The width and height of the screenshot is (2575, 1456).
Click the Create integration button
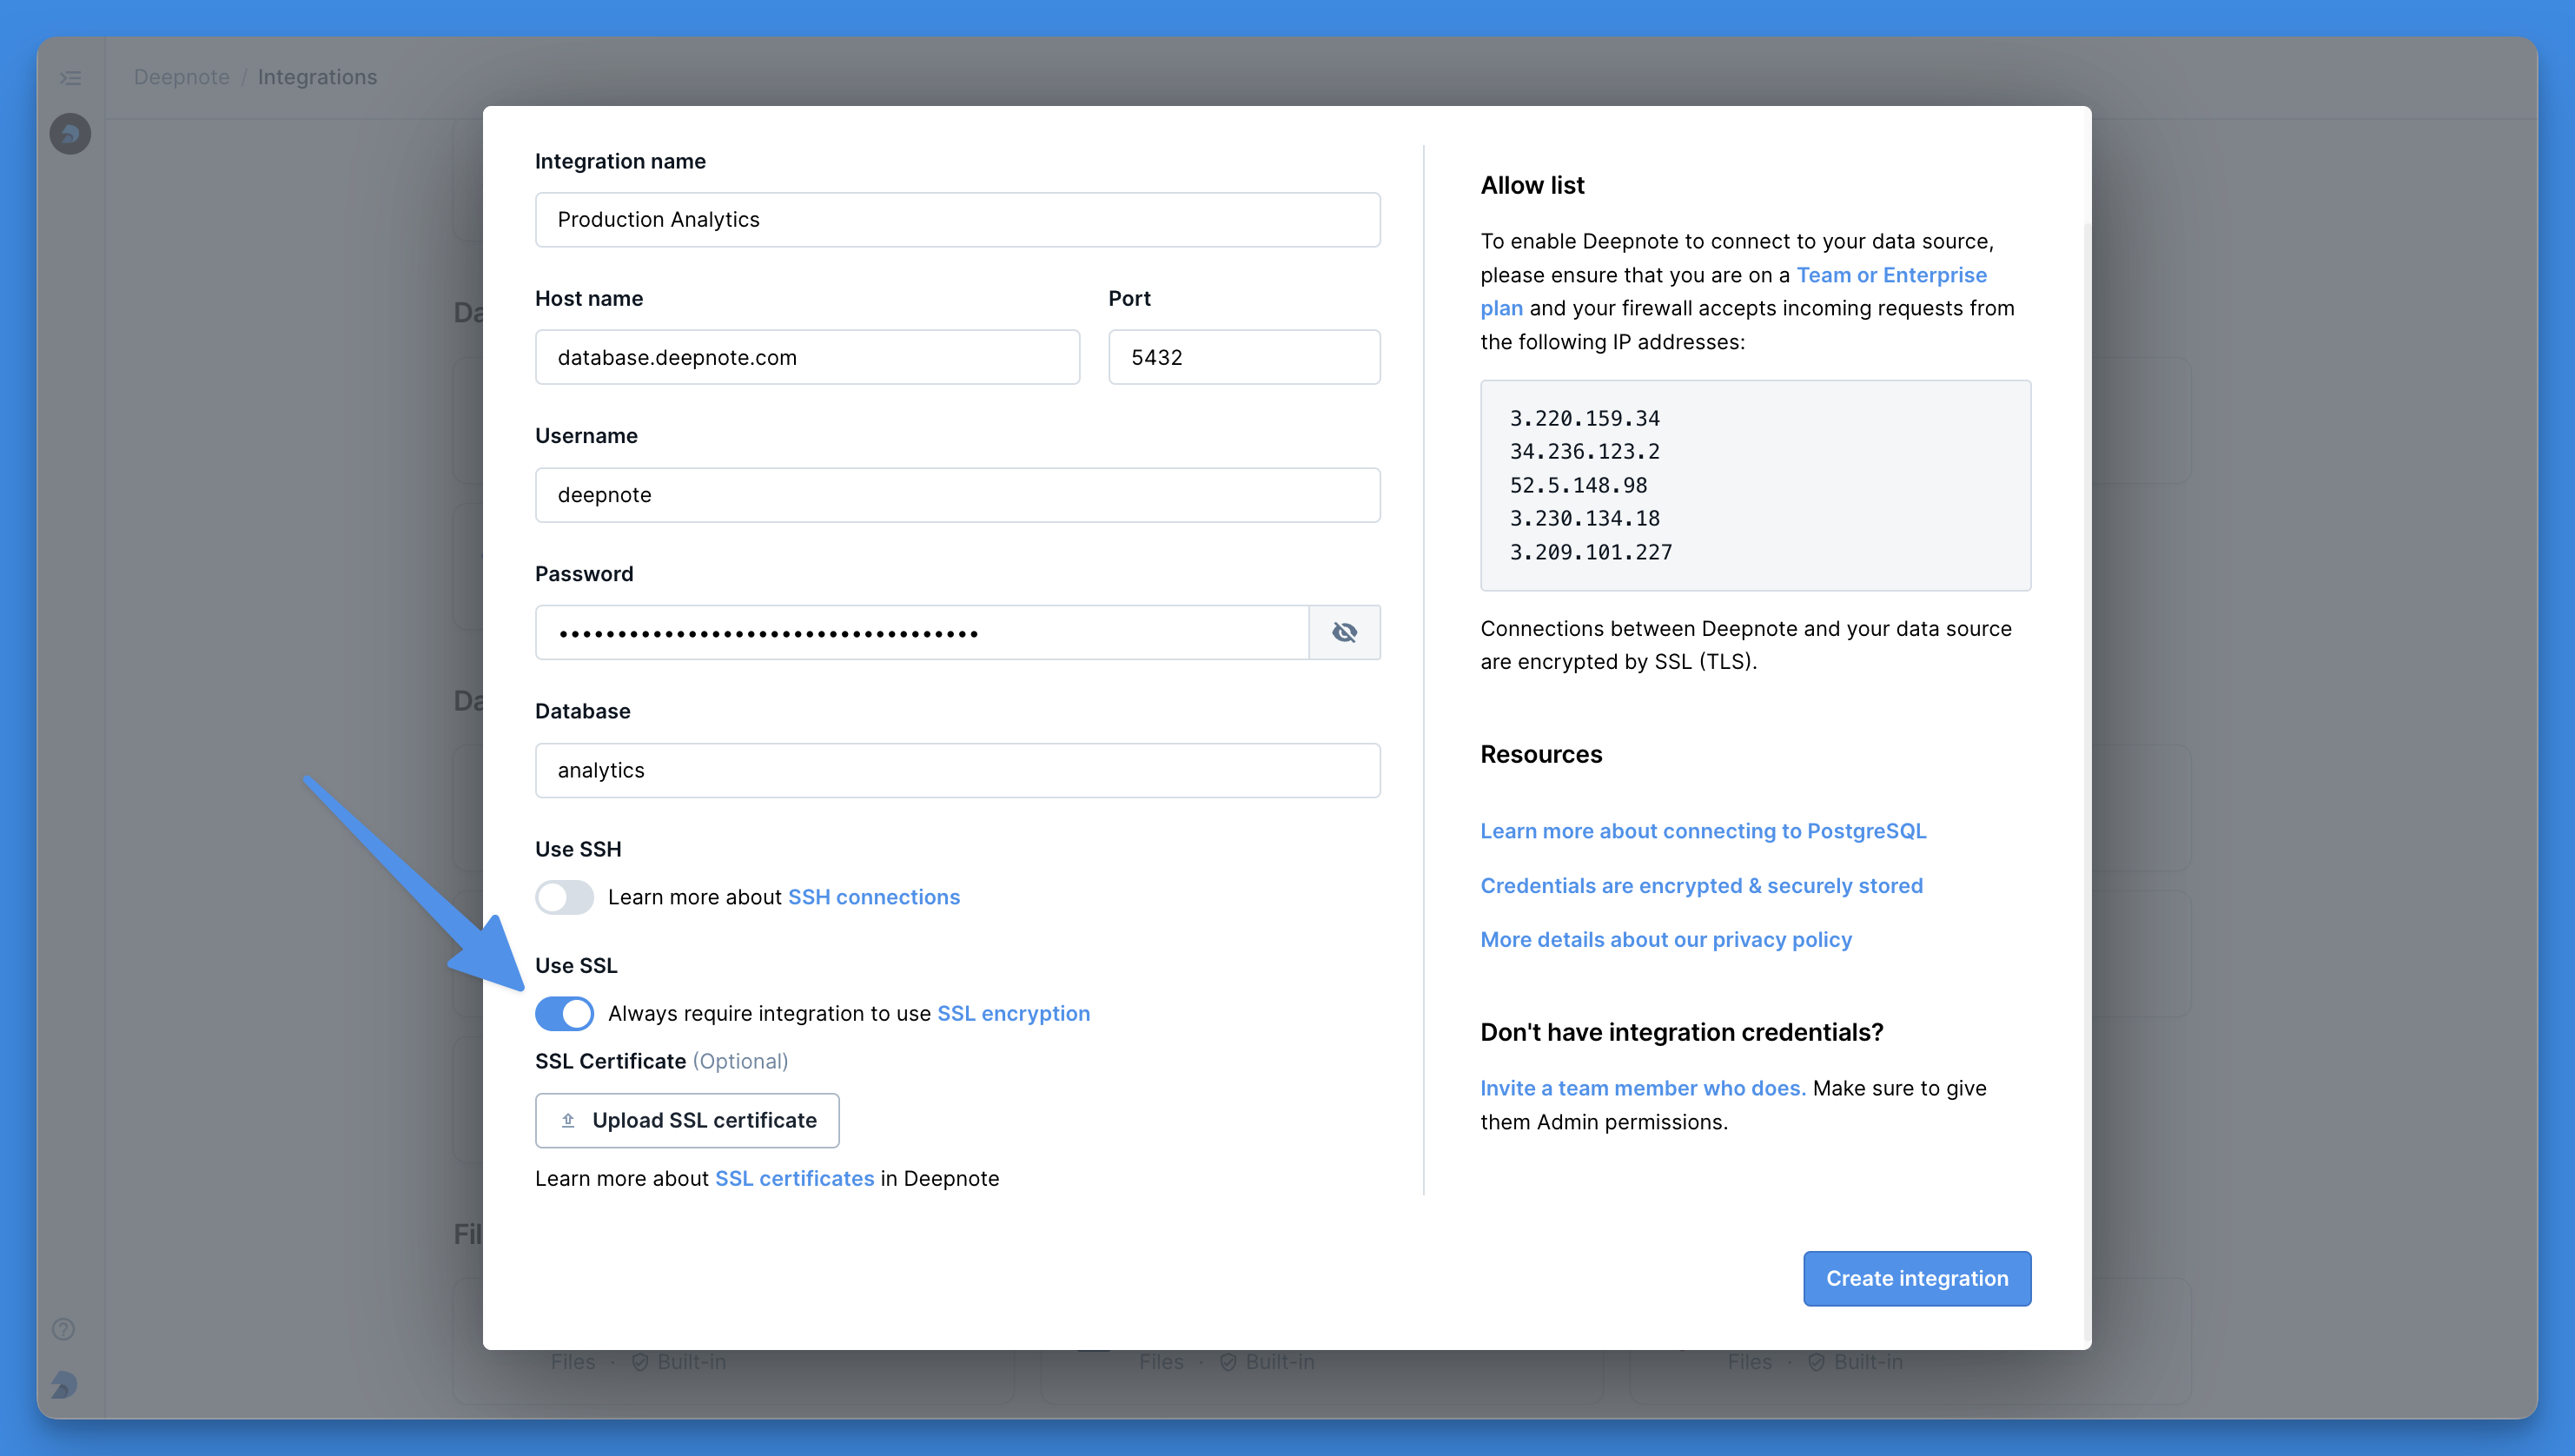click(x=1916, y=1278)
